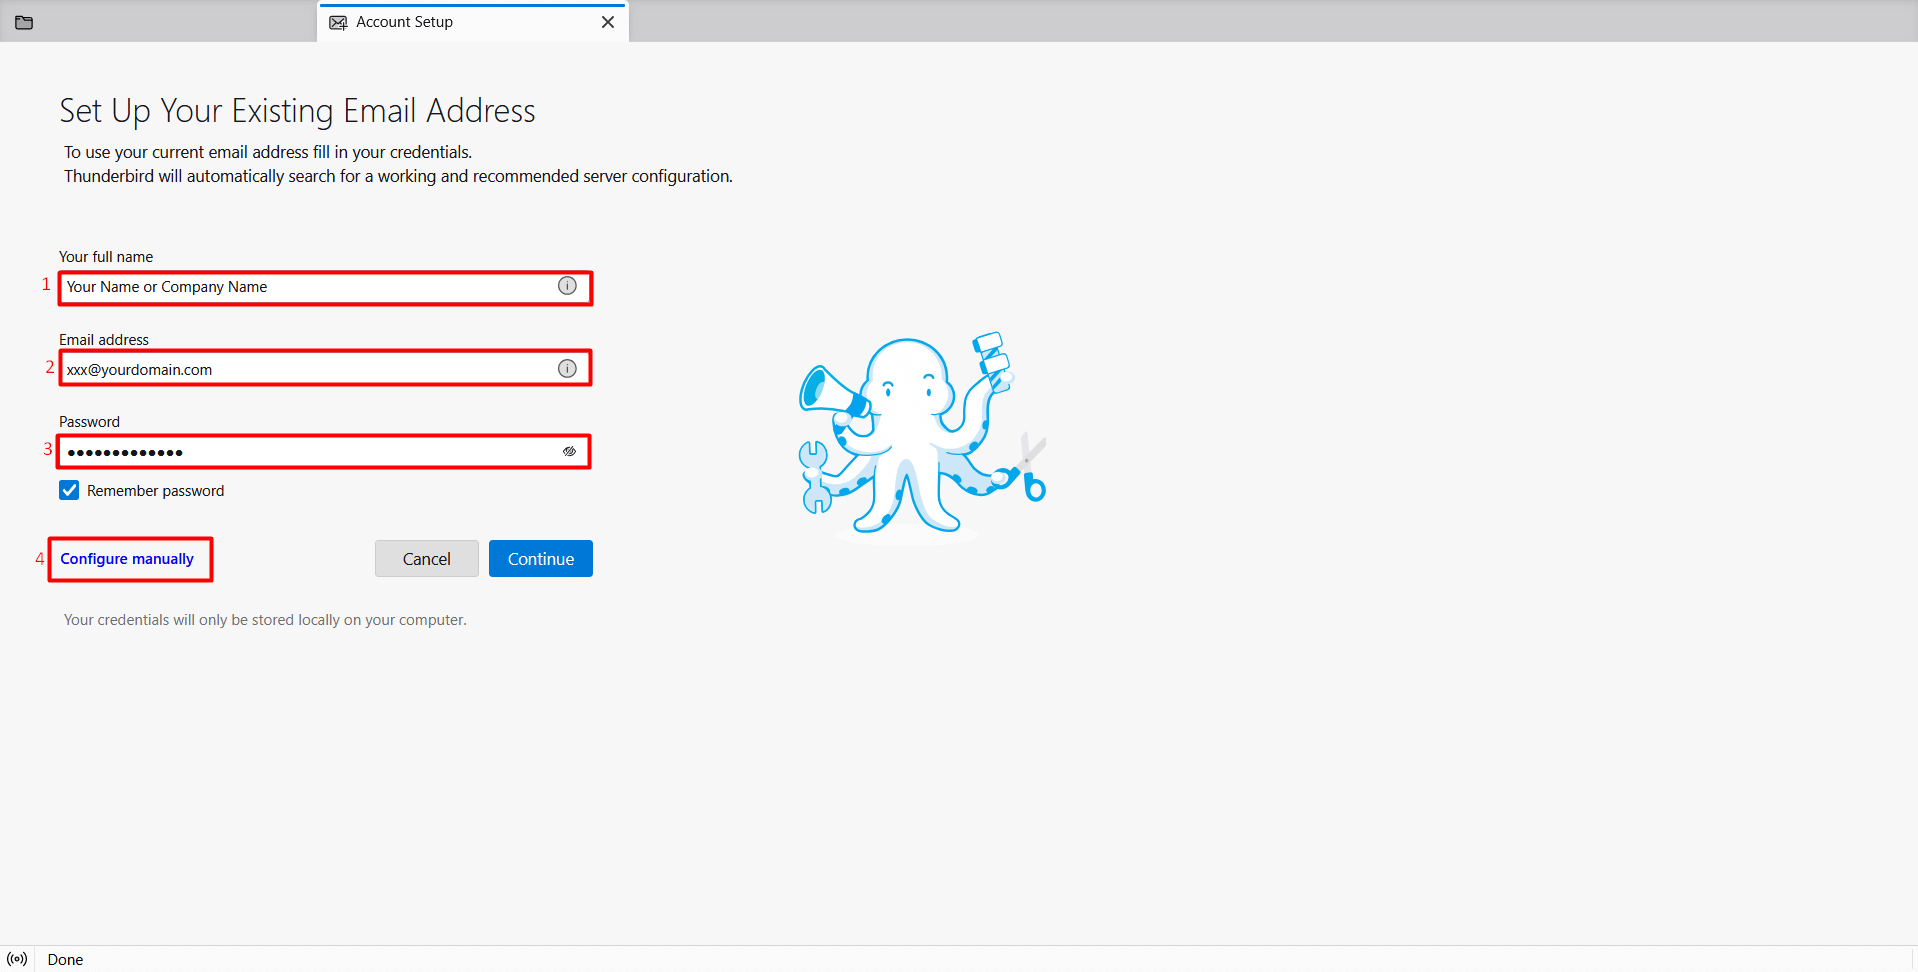Screen dimensions: 1918x972
Task: Uncheck the Remember password checkbox
Action: pos(69,490)
